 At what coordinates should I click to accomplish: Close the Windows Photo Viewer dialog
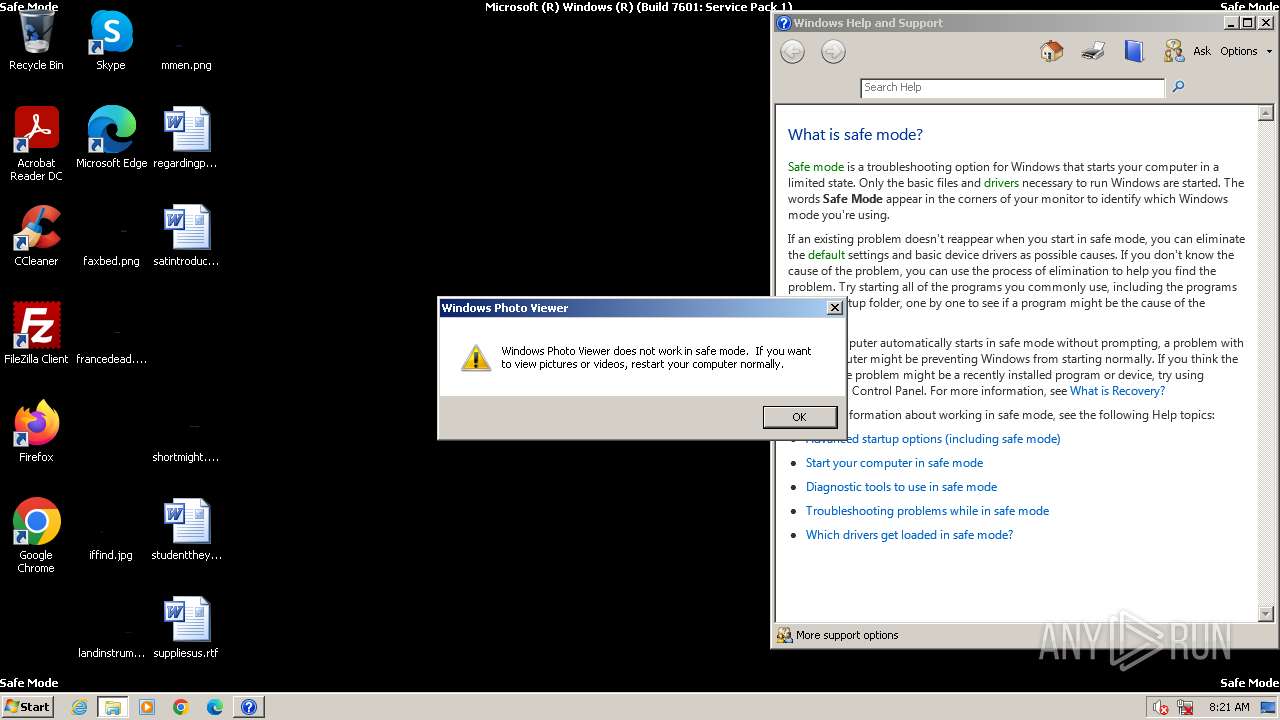(834, 308)
